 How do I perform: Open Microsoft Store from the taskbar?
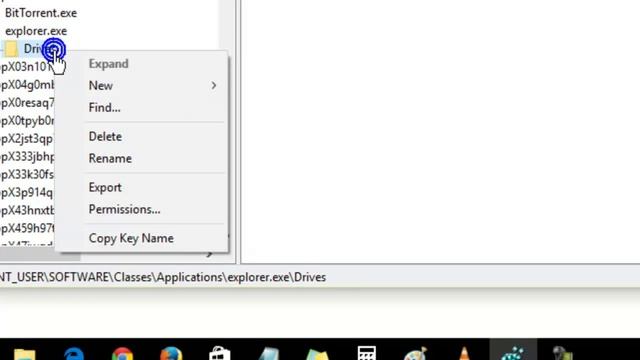pos(220,353)
